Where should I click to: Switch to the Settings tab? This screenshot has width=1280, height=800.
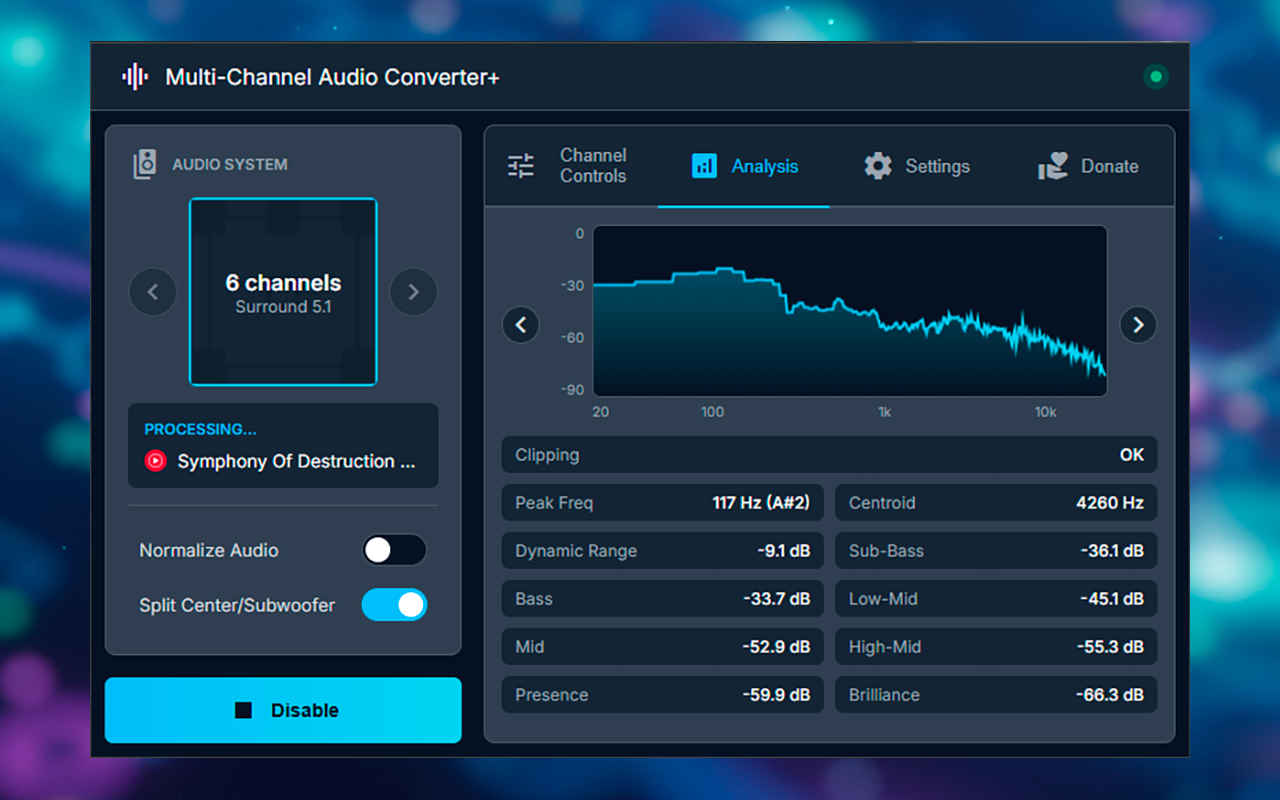tap(916, 166)
